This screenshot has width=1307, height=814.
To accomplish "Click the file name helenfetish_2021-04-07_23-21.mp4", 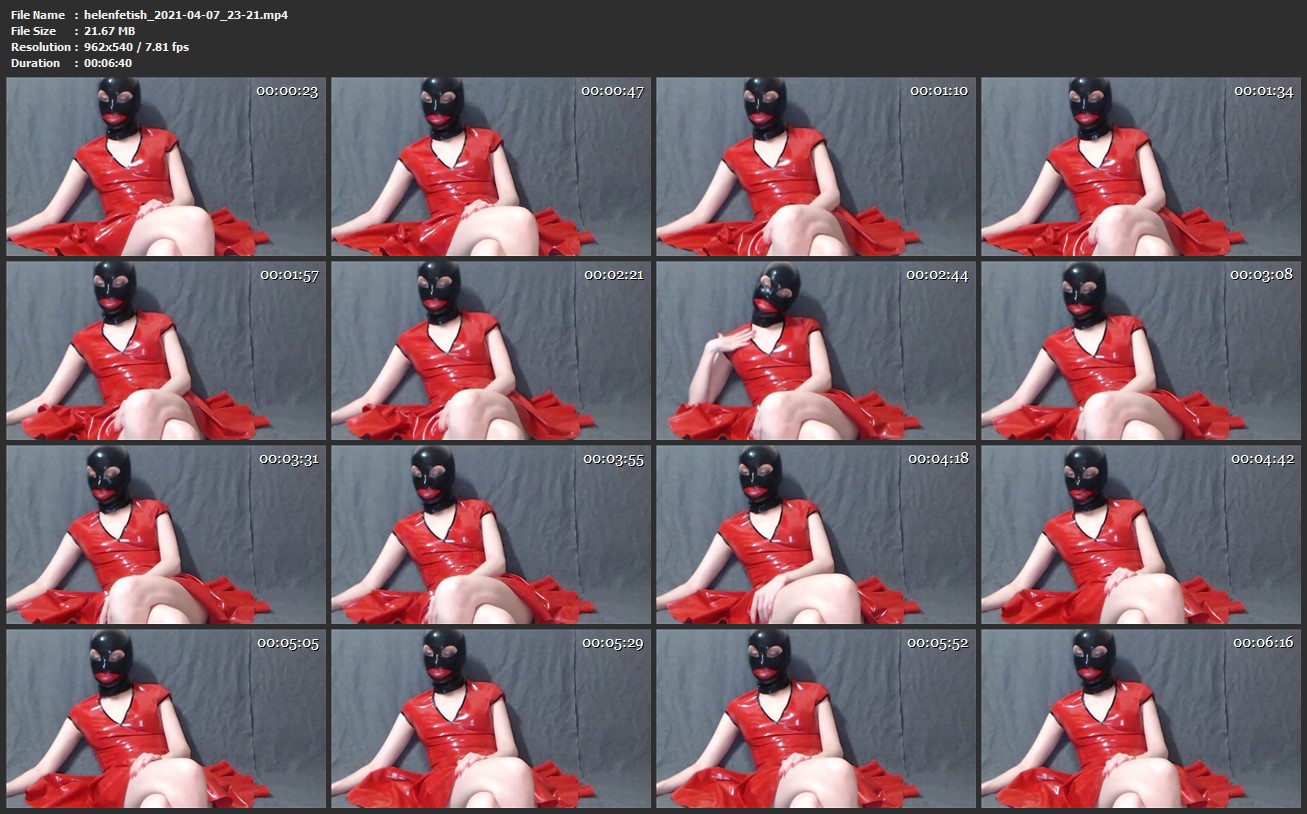I will (186, 15).
